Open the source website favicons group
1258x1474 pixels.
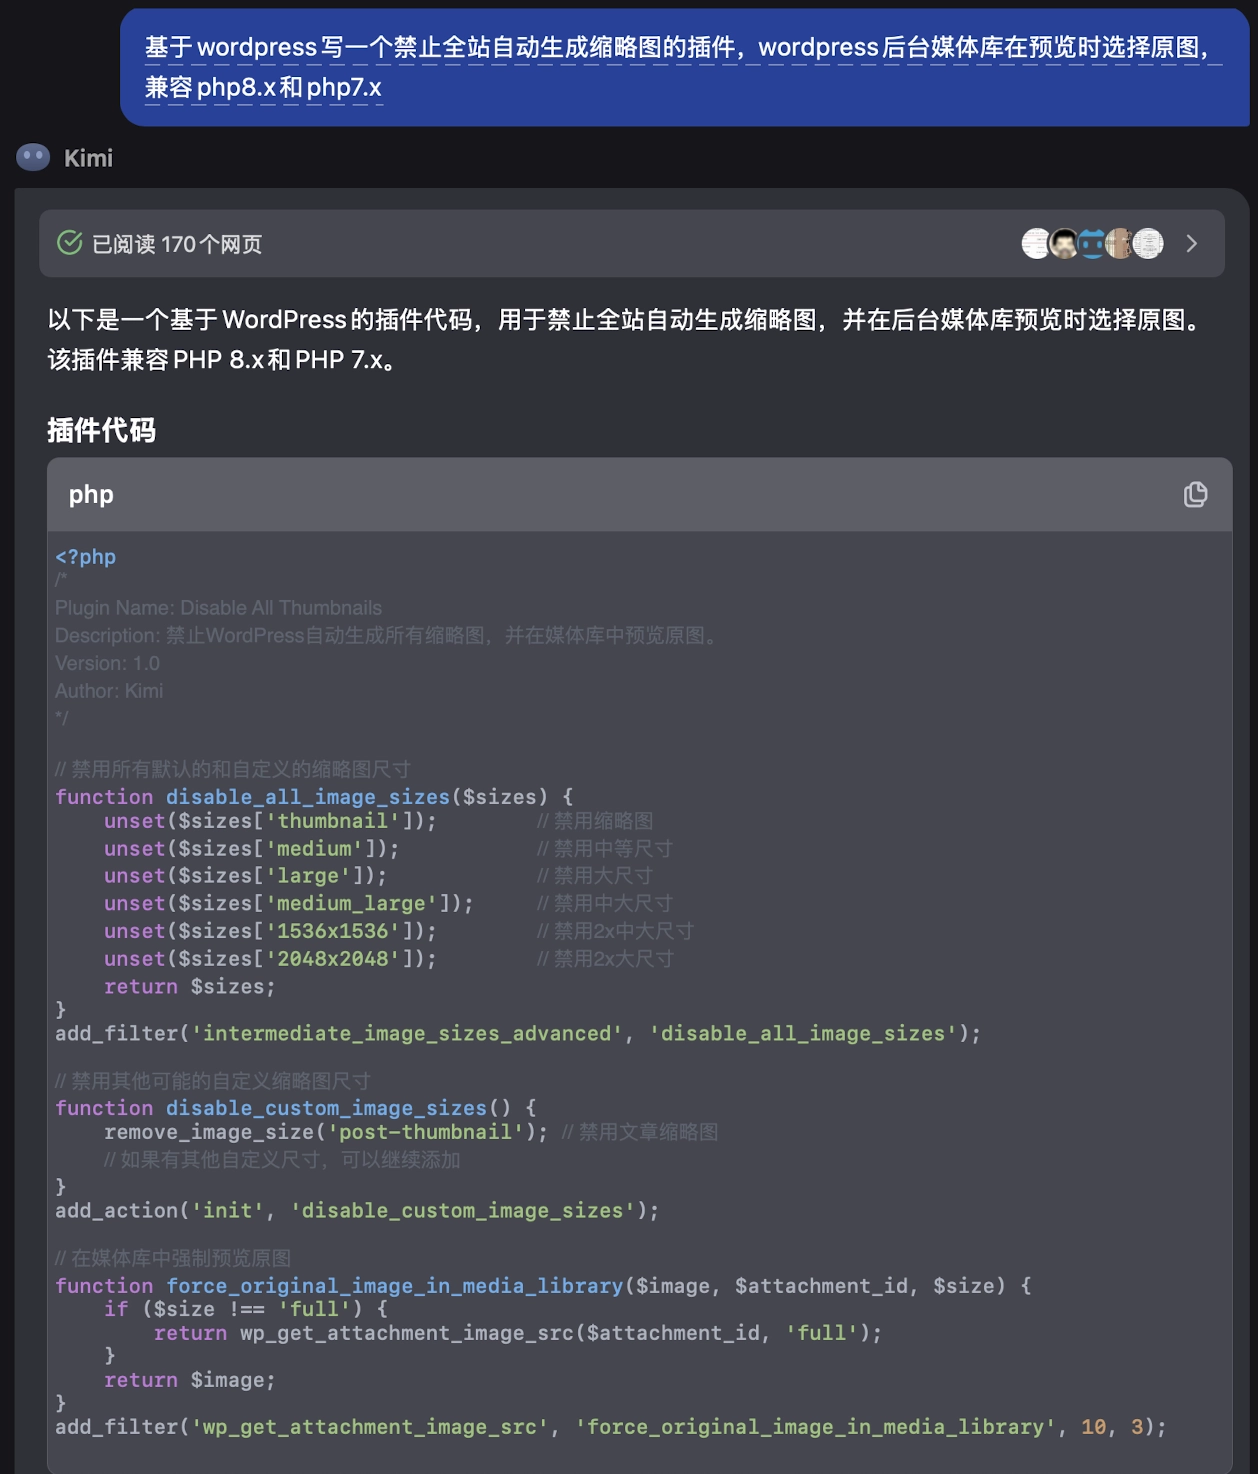tap(1092, 243)
